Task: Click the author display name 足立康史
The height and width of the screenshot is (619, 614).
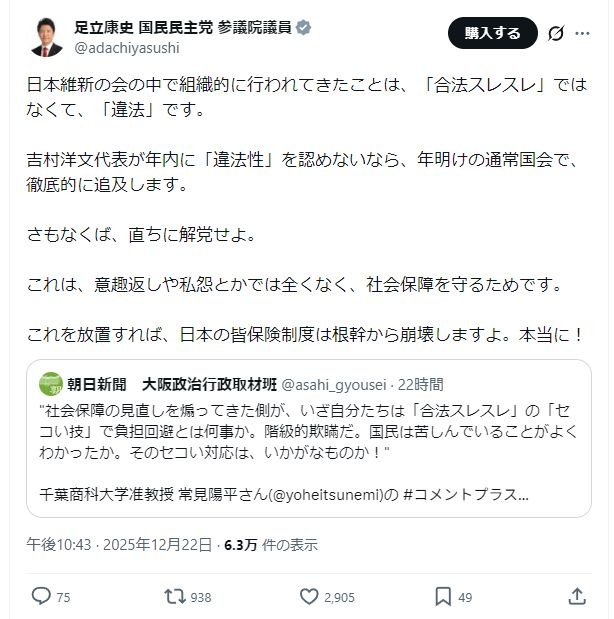Action: point(104,27)
